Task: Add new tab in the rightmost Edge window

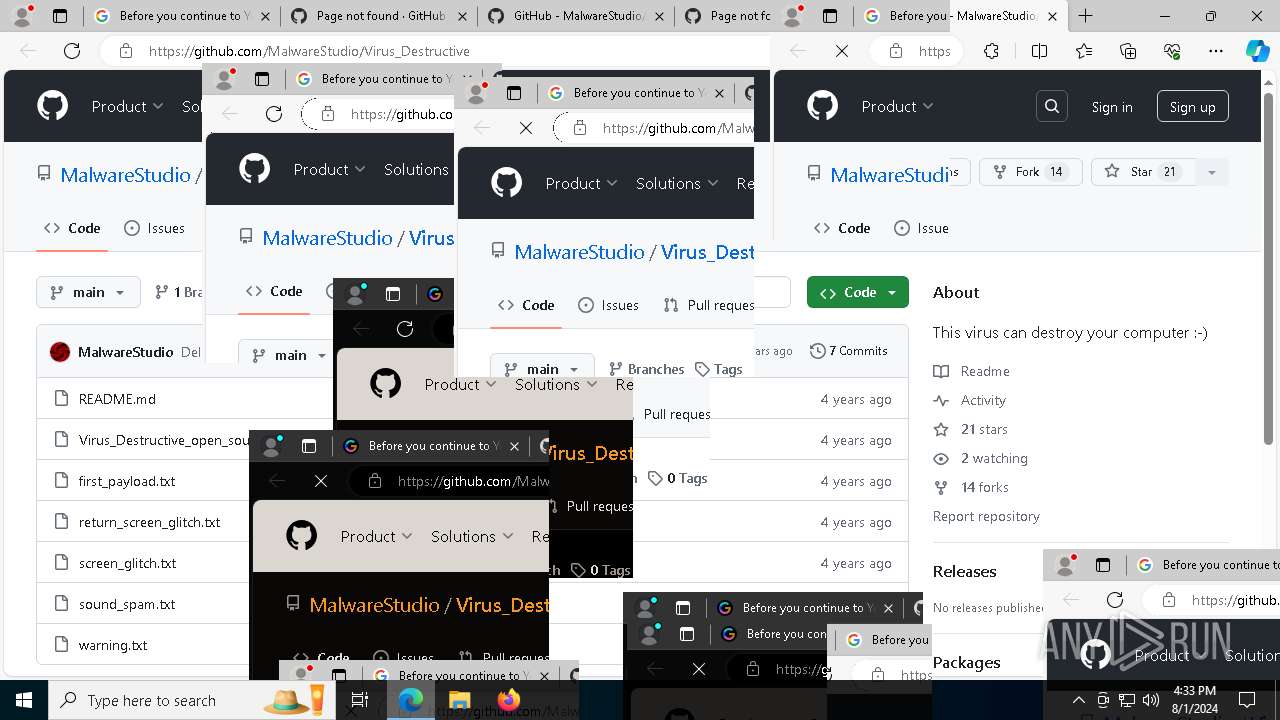Action: pyautogui.click(x=1086, y=16)
